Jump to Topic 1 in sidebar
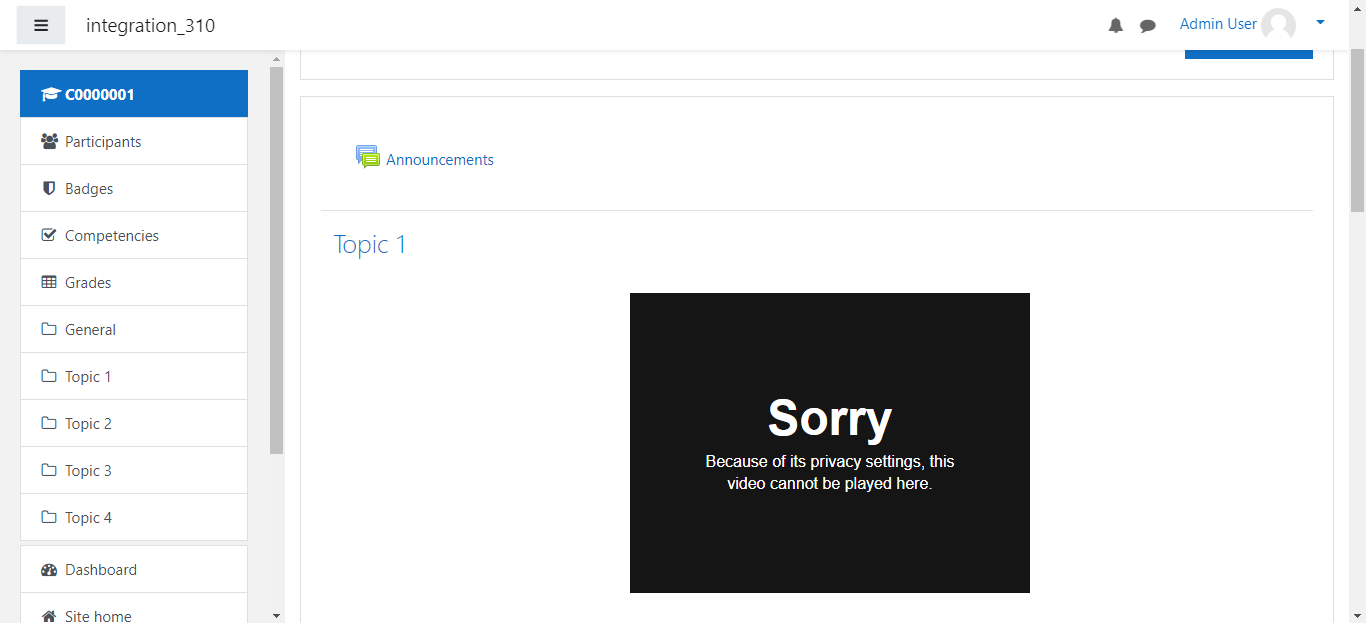The height and width of the screenshot is (623, 1366). tap(134, 376)
